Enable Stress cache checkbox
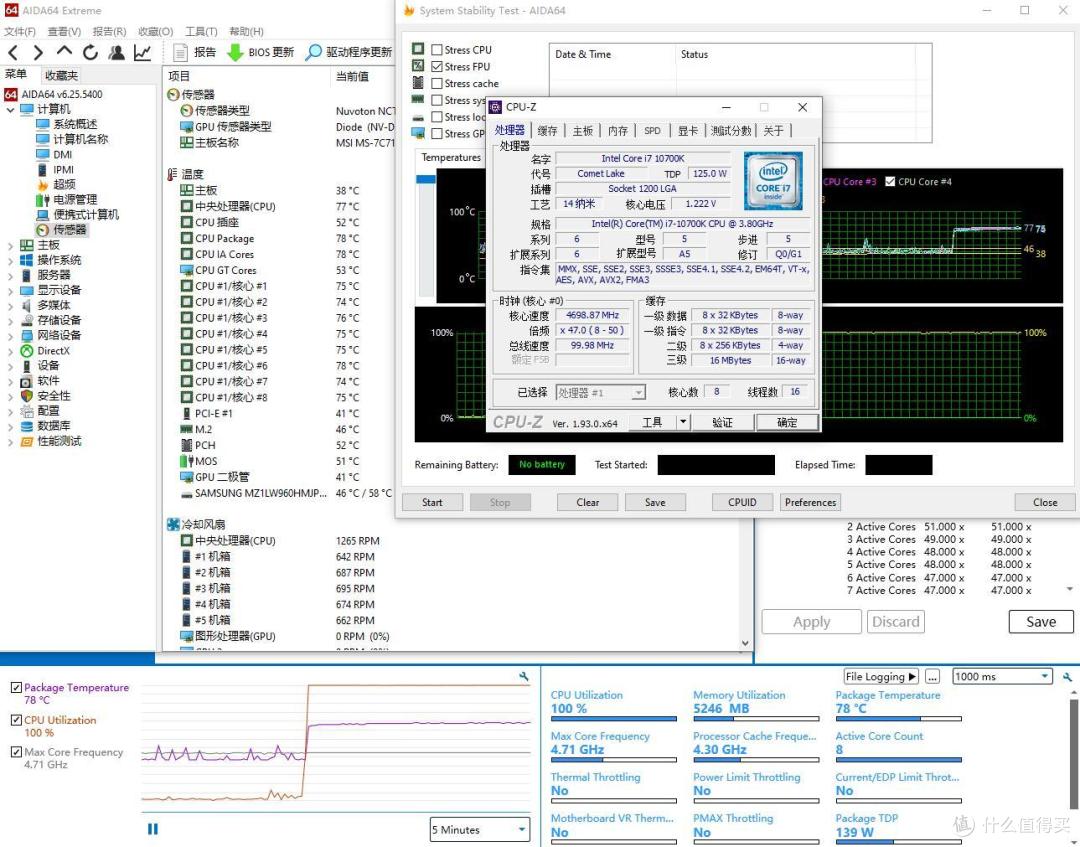This screenshot has height=847, width=1080. coord(437,83)
